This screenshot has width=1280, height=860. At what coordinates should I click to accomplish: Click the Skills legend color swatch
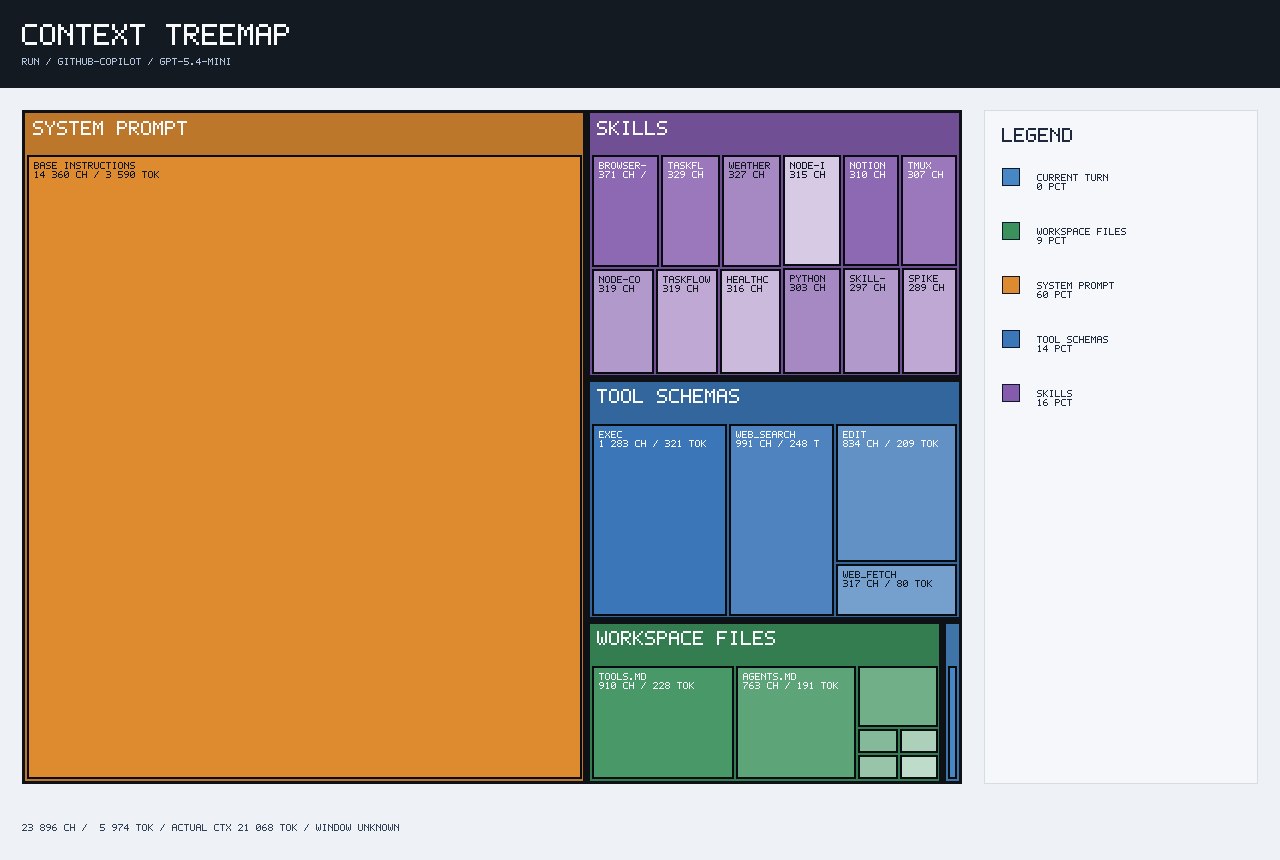[1011, 393]
